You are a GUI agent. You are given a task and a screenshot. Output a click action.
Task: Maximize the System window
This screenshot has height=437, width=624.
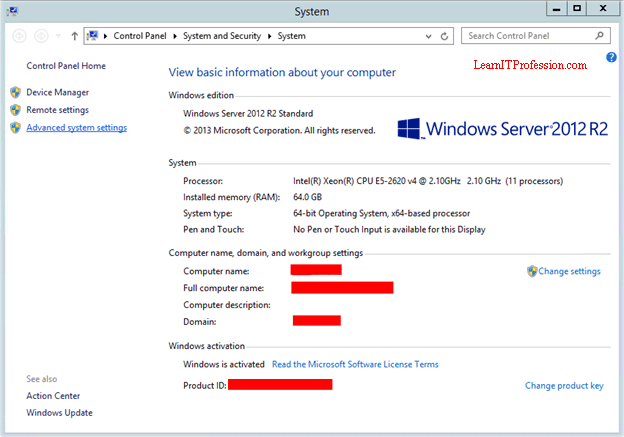pyautogui.click(x=577, y=9)
